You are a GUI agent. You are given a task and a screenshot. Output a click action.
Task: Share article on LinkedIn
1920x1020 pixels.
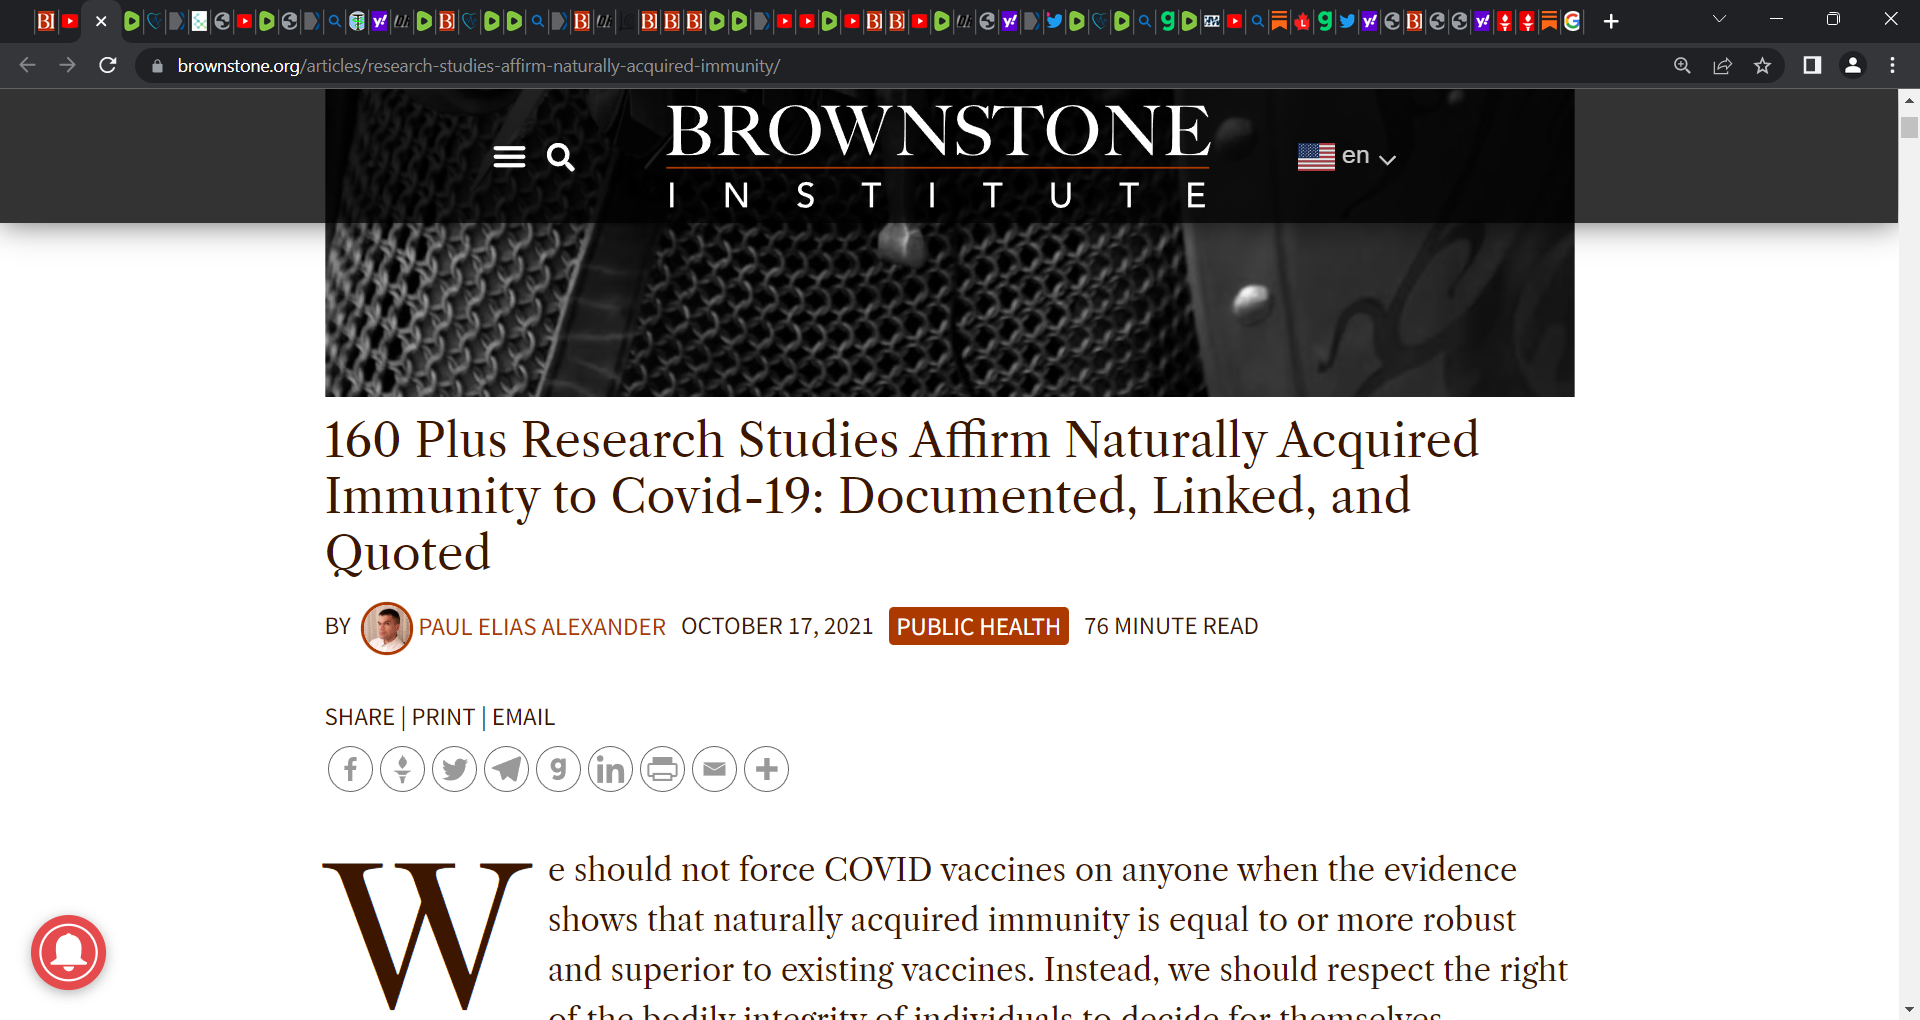tap(610, 769)
